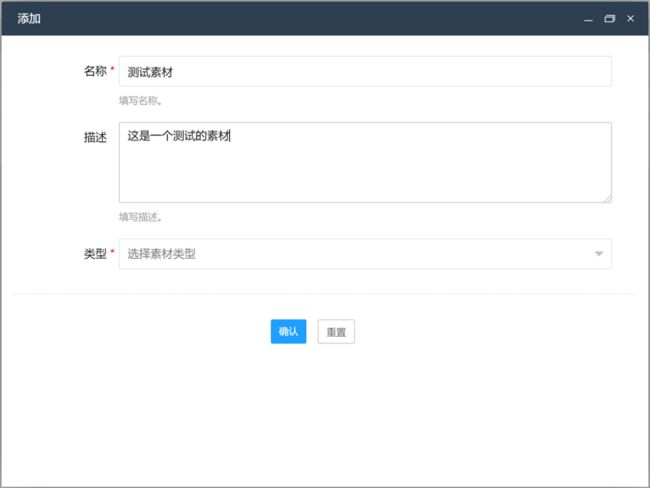This screenshot has width=650, height=488.
Task: Click the dropdown arrow of 类型 field
Action: (x=599, y=254)
